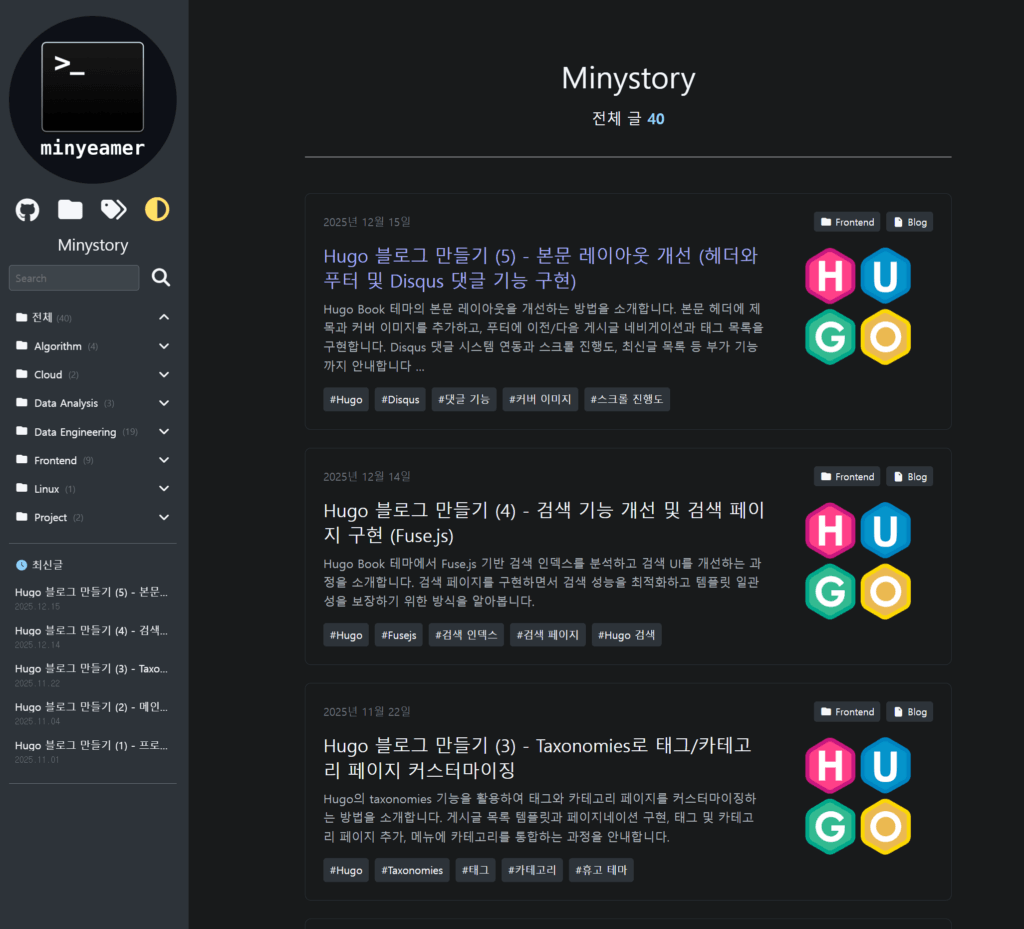The image size is (1024, 929).
Task: Click the blue U hexagon logo on second post
Action: coord(885,530)
